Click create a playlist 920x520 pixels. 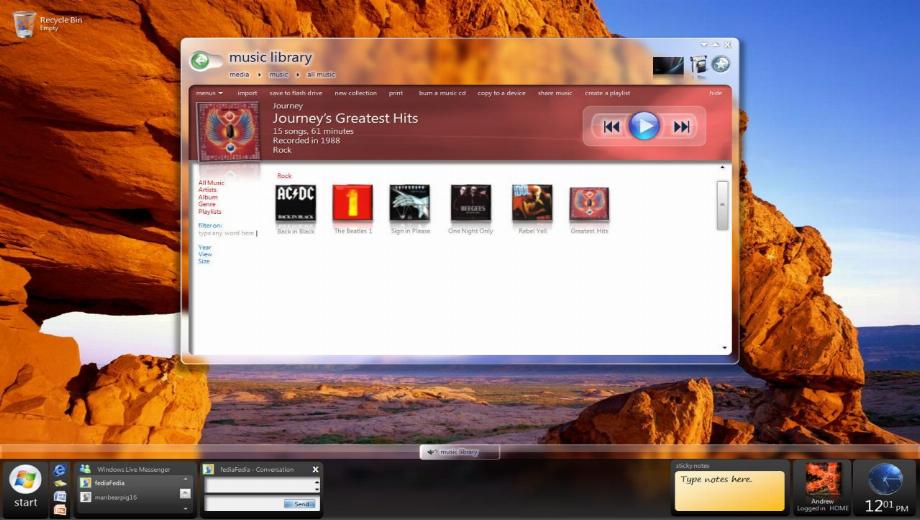tap(607, 93)
